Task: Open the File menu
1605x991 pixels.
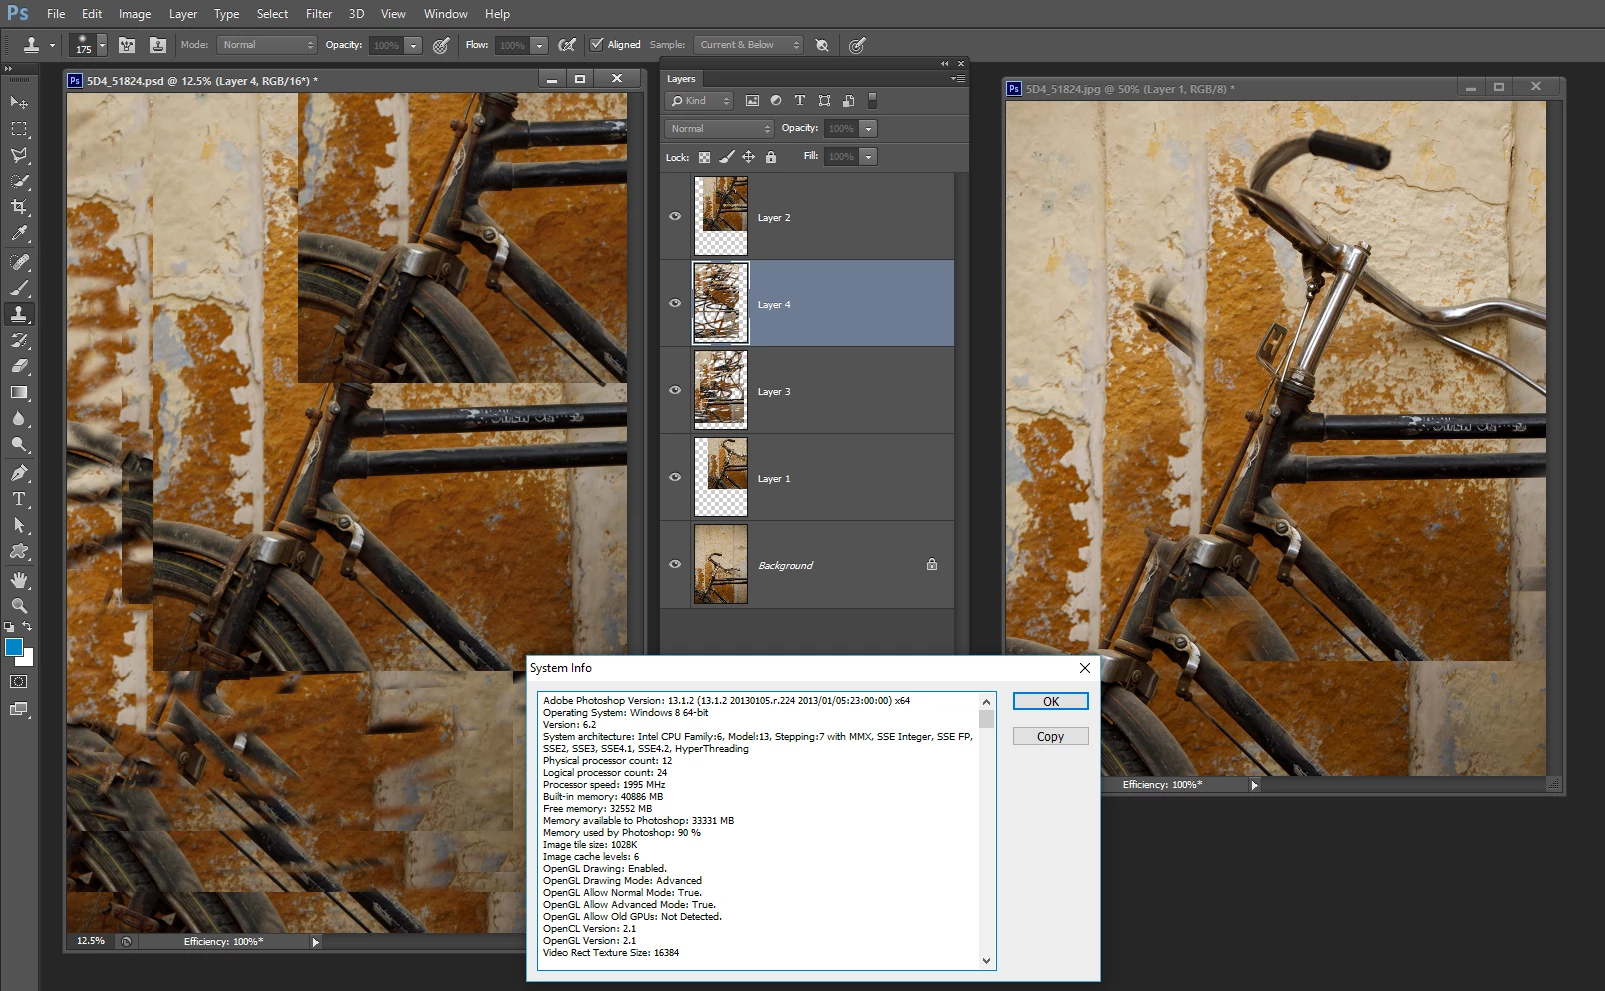Action: coord(56,14)
